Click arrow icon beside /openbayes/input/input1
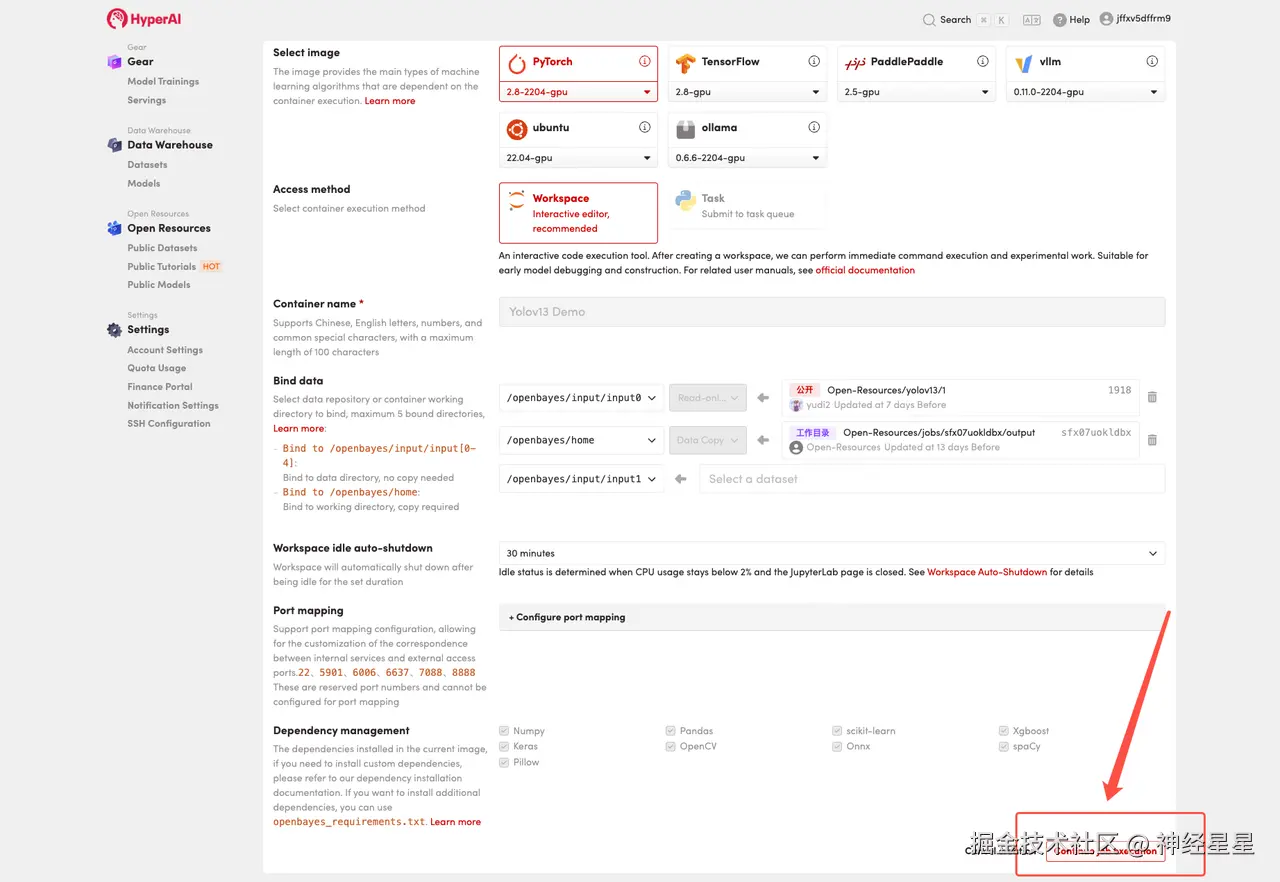 681,479
